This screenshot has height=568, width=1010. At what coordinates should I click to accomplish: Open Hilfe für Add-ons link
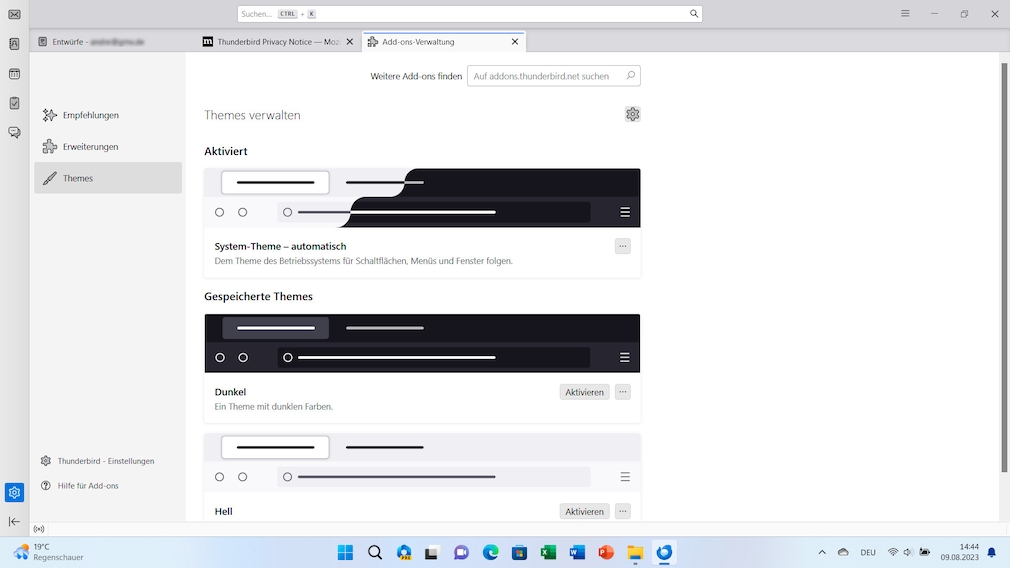pyautogui.click(x=88, y=486)
